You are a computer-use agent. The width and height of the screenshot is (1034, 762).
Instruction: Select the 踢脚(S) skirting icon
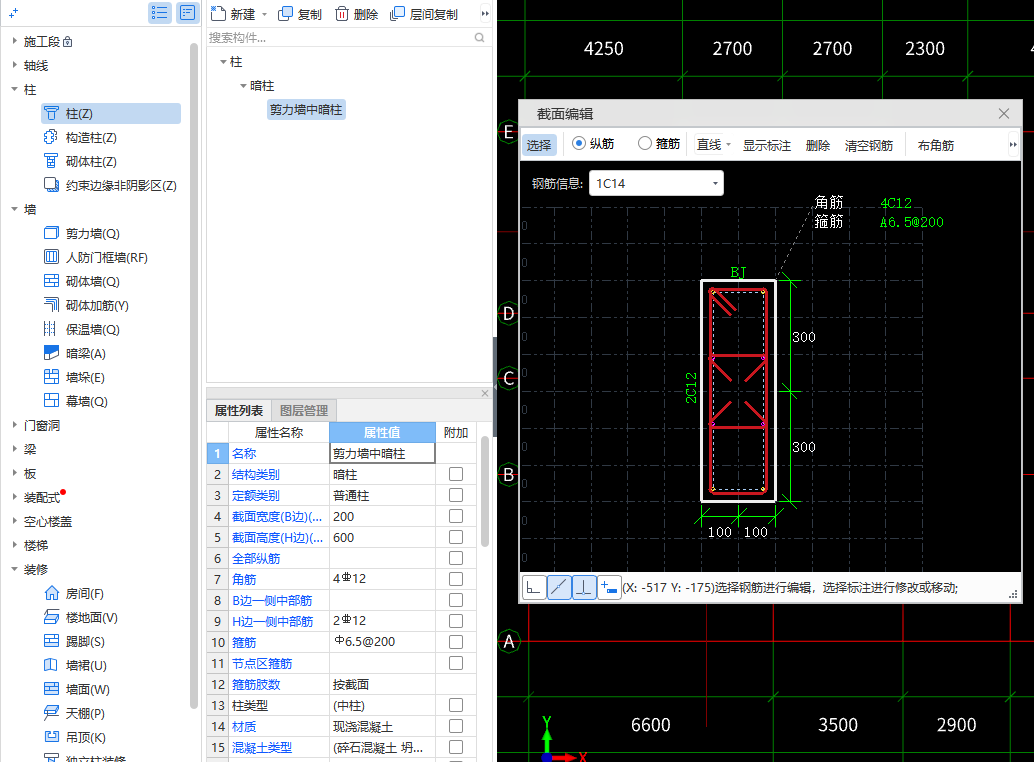click(51, 641)
